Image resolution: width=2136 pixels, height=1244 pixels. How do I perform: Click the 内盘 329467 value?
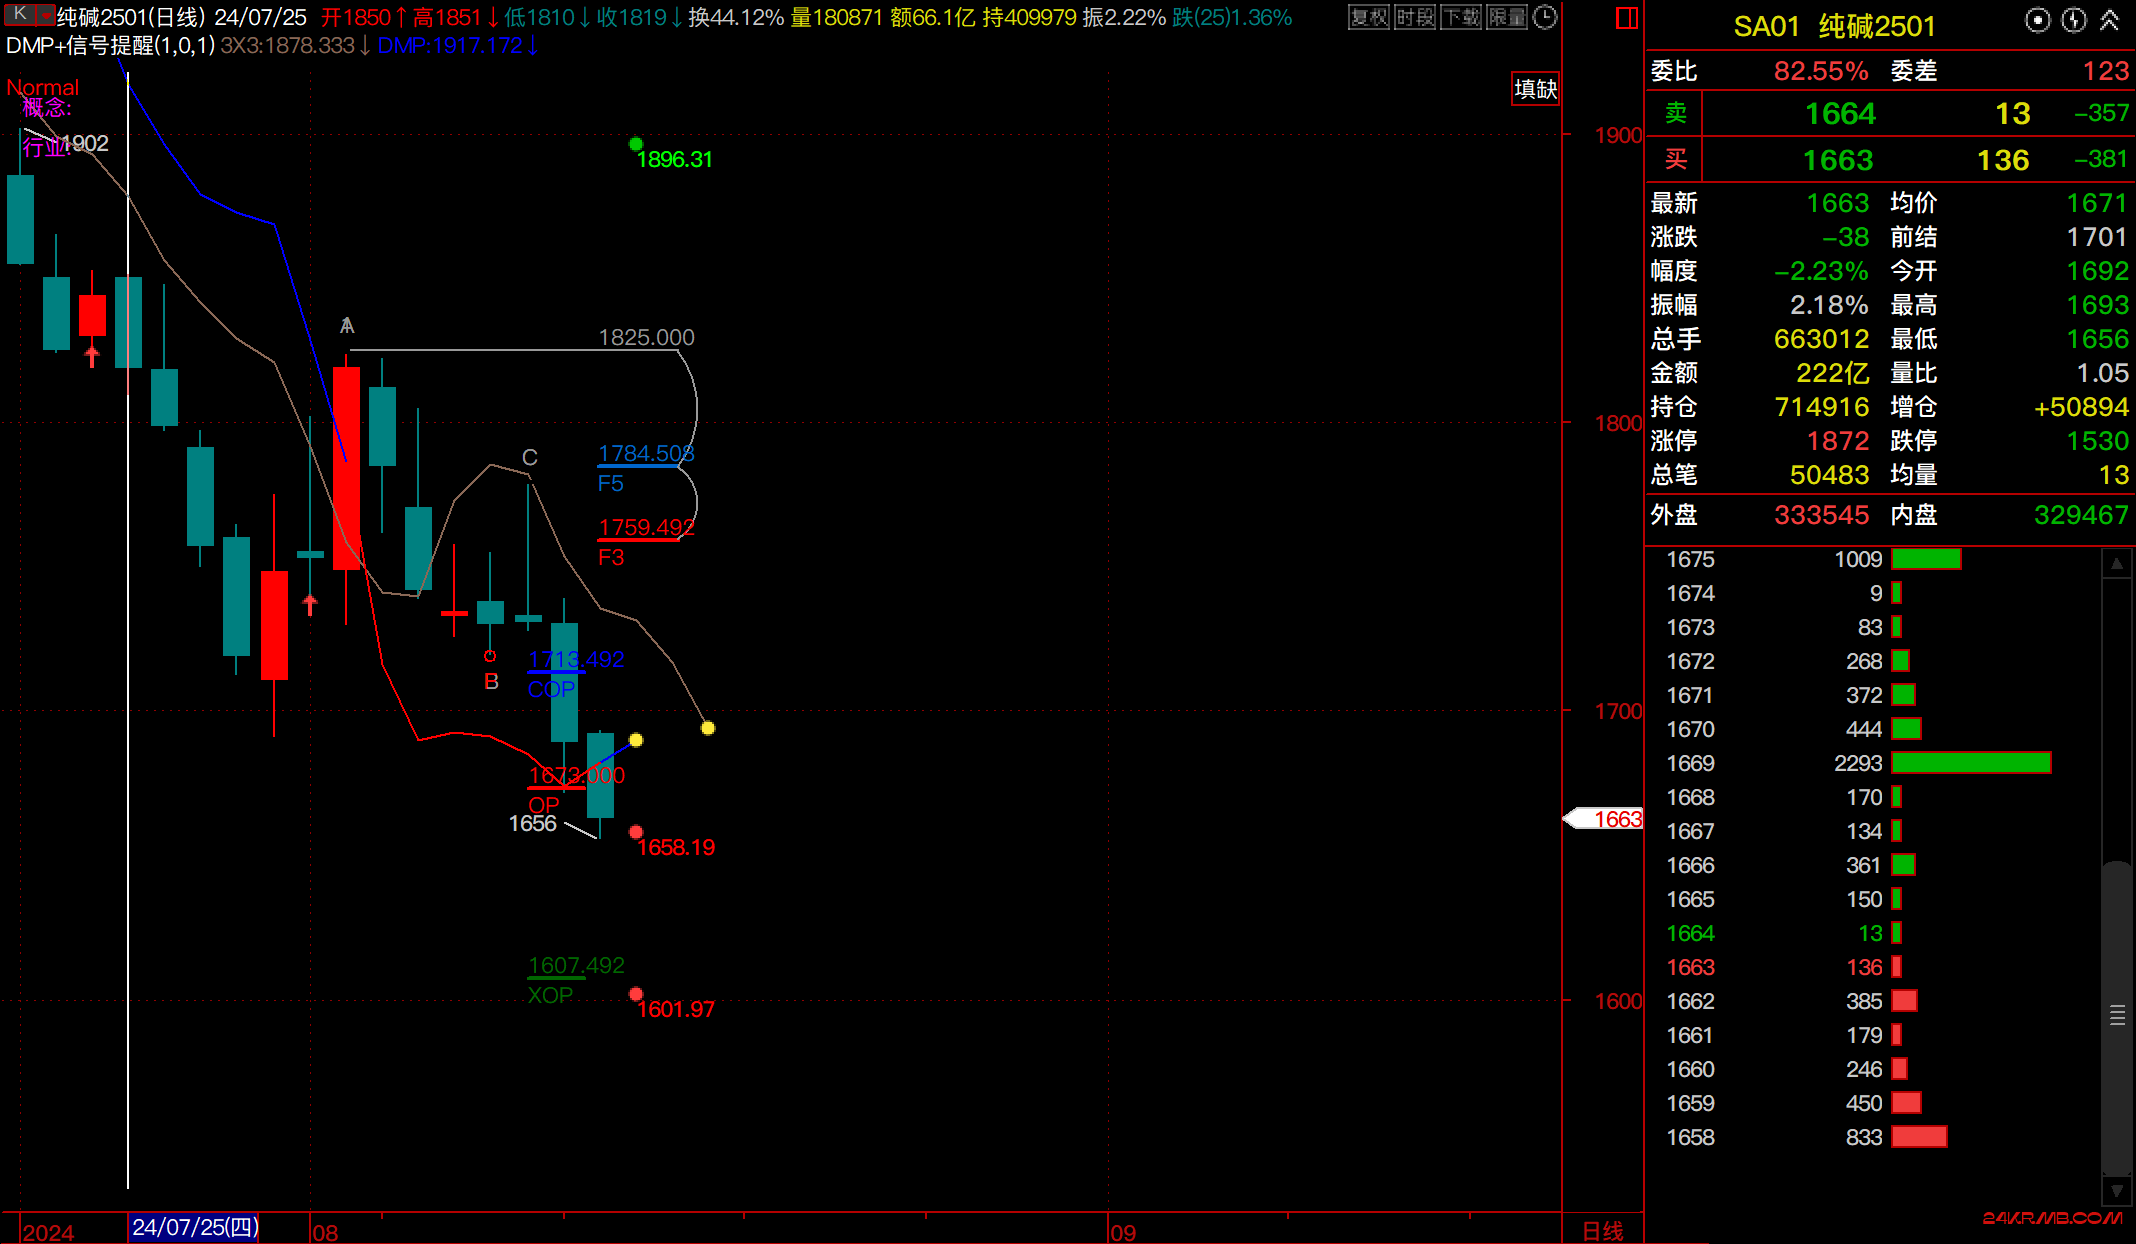(2081, 515)
